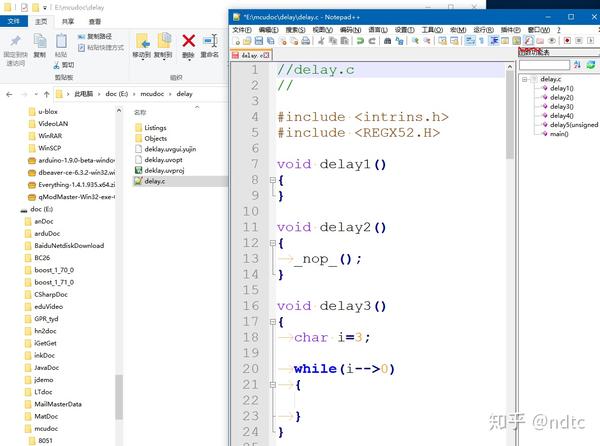Click the Delete red X in Explorer ribbon
Screen dimensions: 600x446
pyautogui.click(x=188, y=41)
